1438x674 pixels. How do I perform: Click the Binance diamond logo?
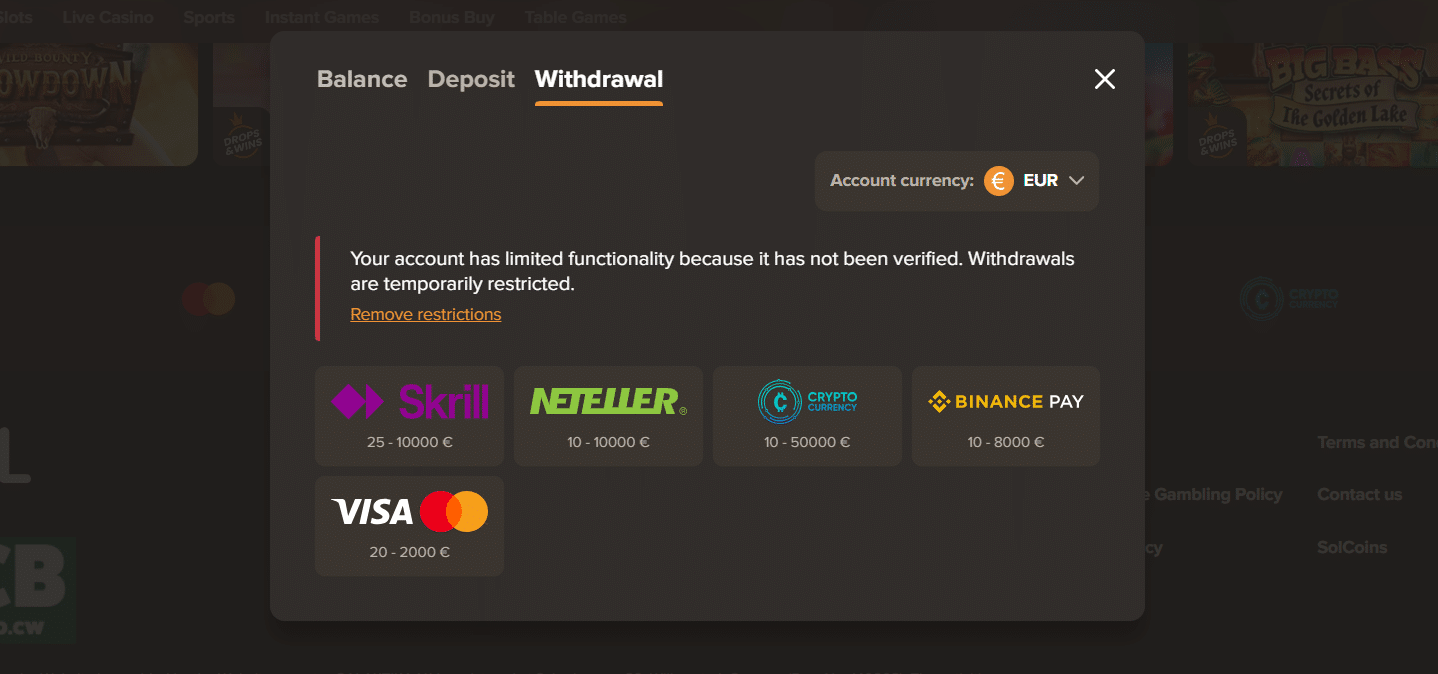click(937, 401)
